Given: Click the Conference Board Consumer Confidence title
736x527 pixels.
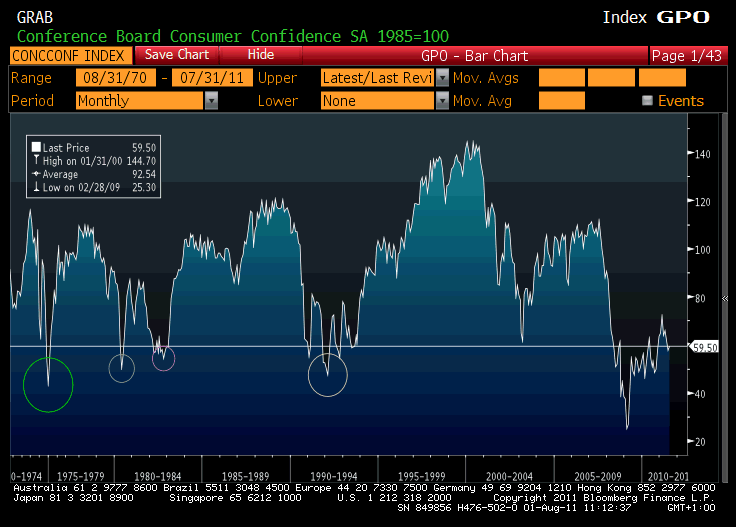Looking at the screenshot, I should pos(233,36).
